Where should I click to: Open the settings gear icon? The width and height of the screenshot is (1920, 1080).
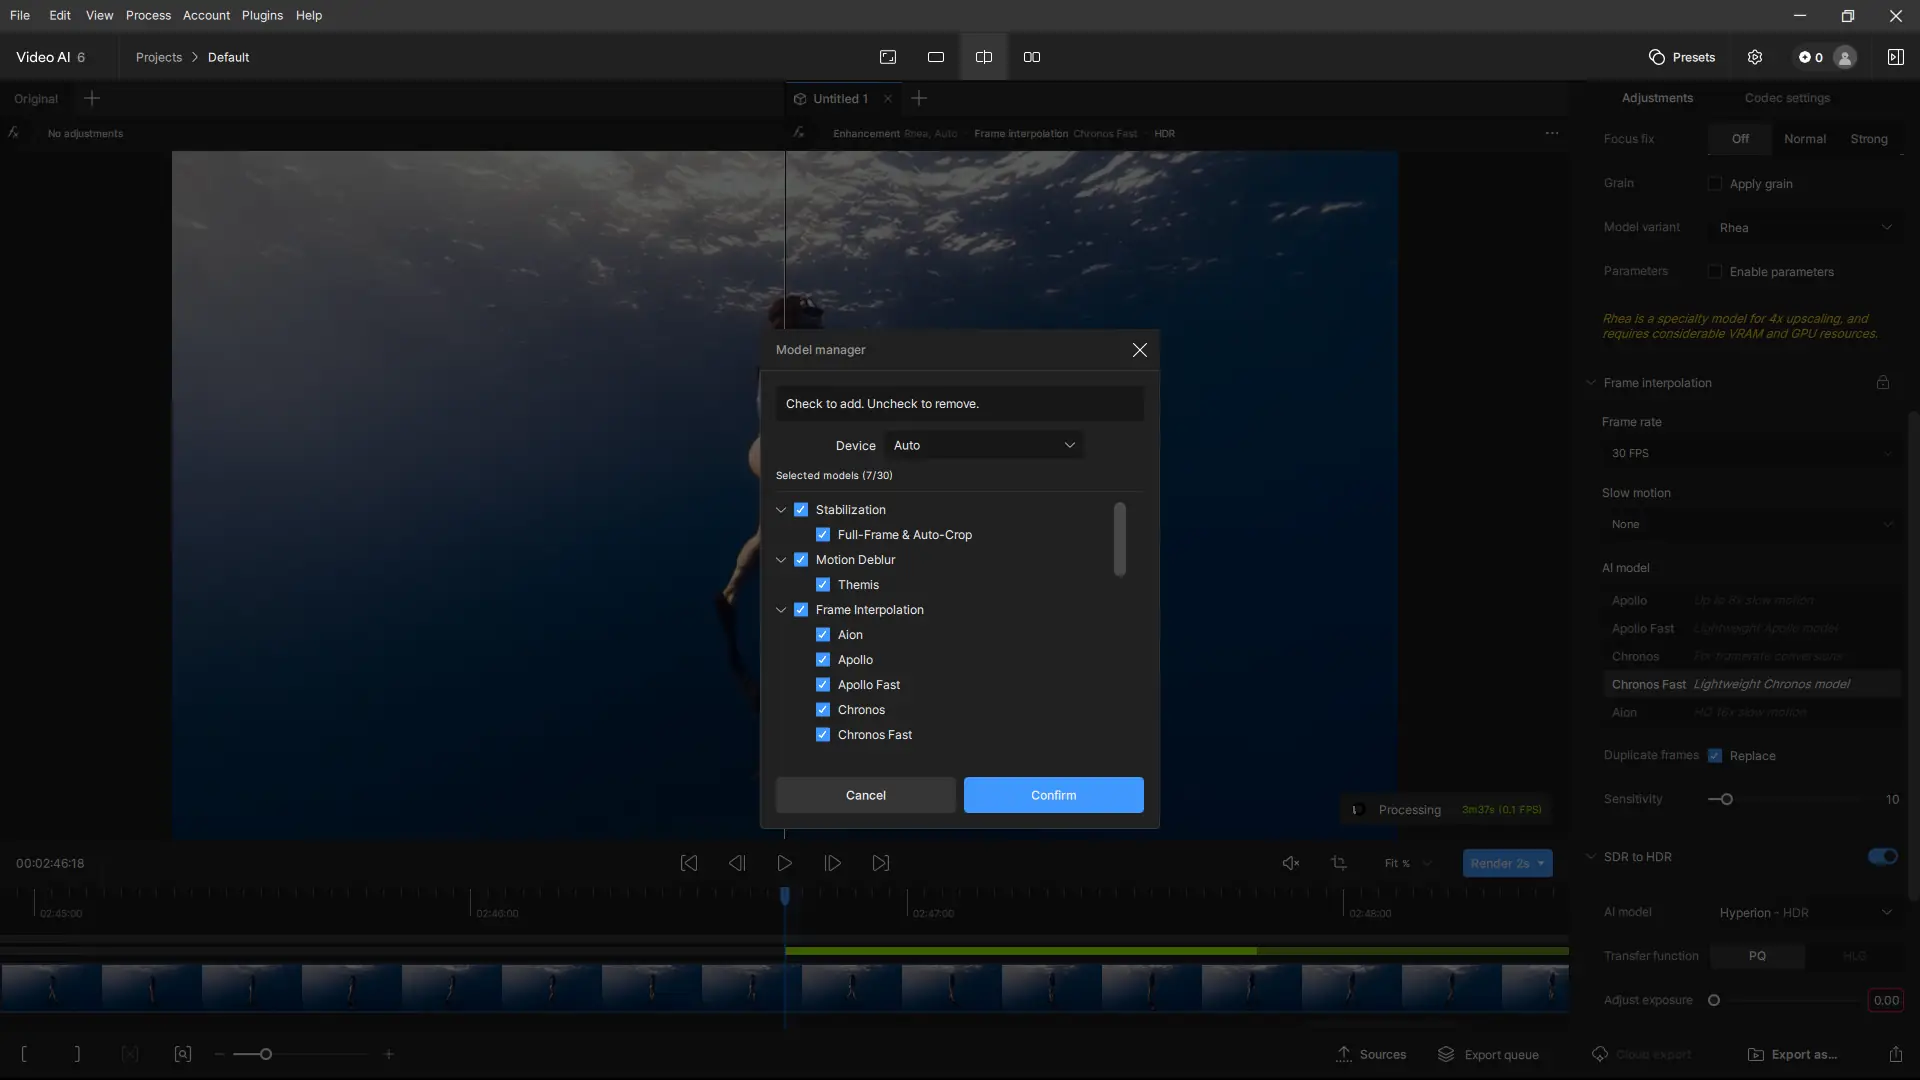coord(1755,57)
